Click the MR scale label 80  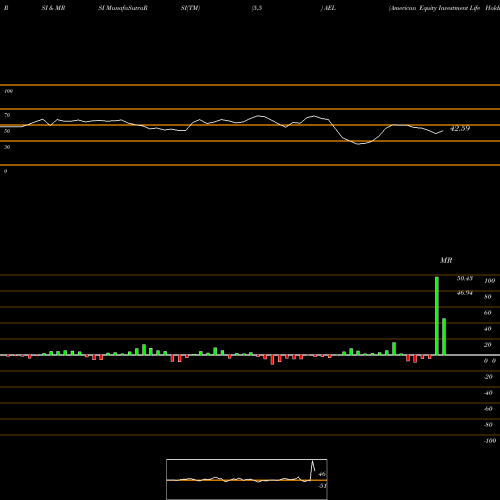pos(488,297)
